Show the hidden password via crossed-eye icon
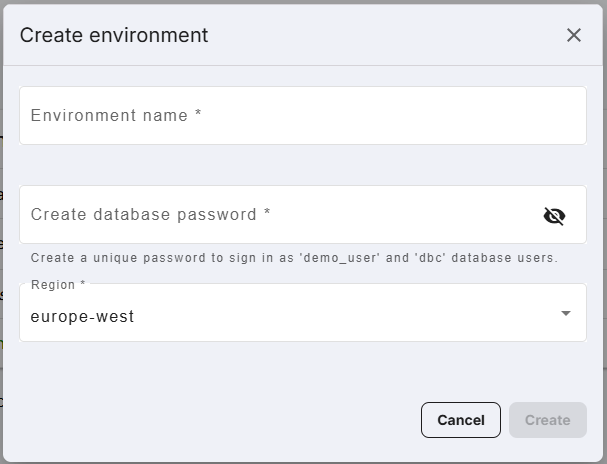The image size is (607, 464). pos(554,215)
